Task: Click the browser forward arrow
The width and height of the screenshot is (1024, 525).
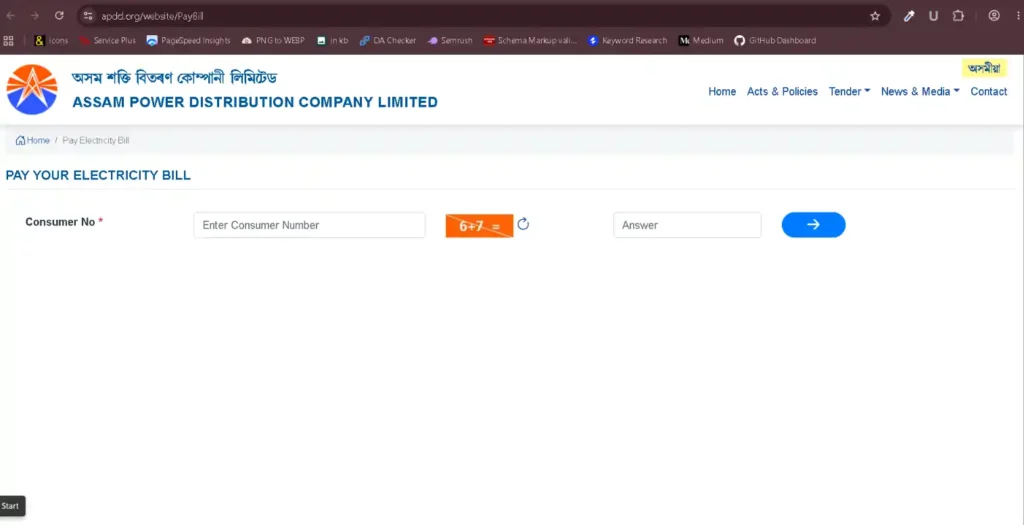Action: tap(35, 16)
